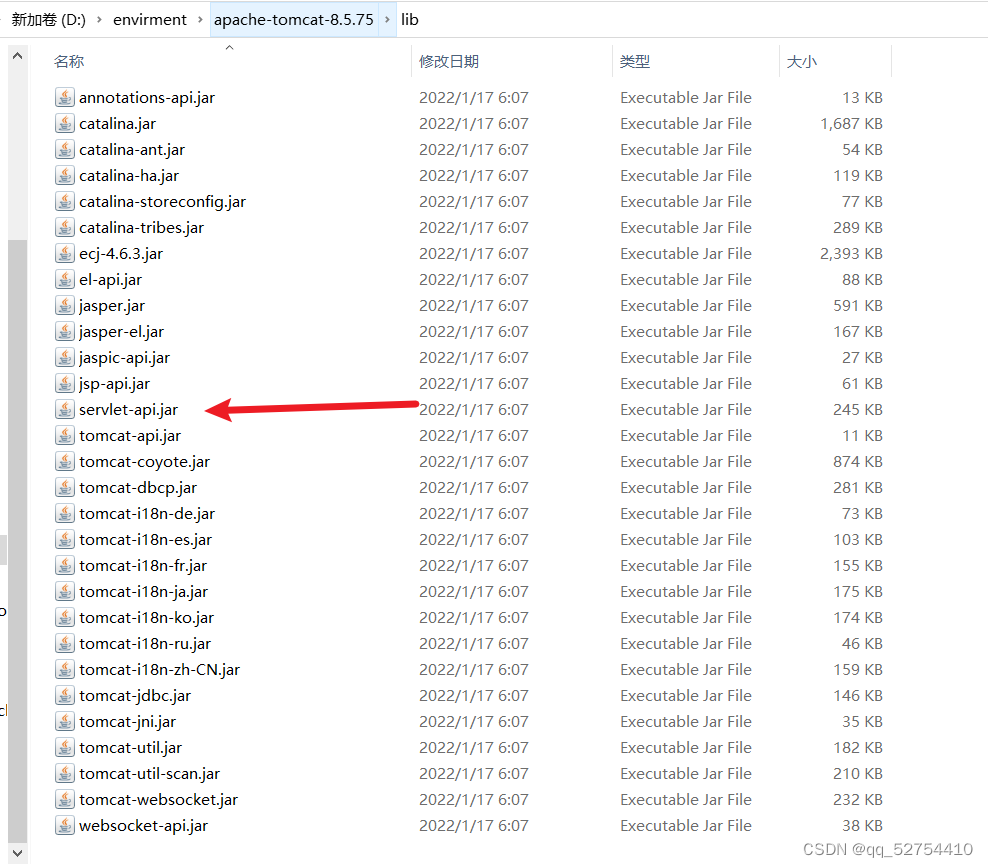Click the jar icon of tomcat-util.jar

point(64,747)
